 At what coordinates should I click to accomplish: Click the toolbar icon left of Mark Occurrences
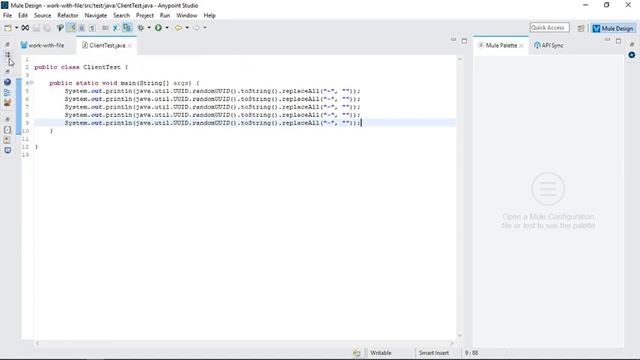(x=60, y=28)
